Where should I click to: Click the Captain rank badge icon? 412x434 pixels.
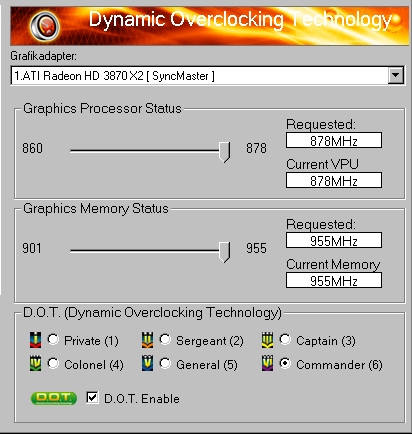tap(267, 340)
